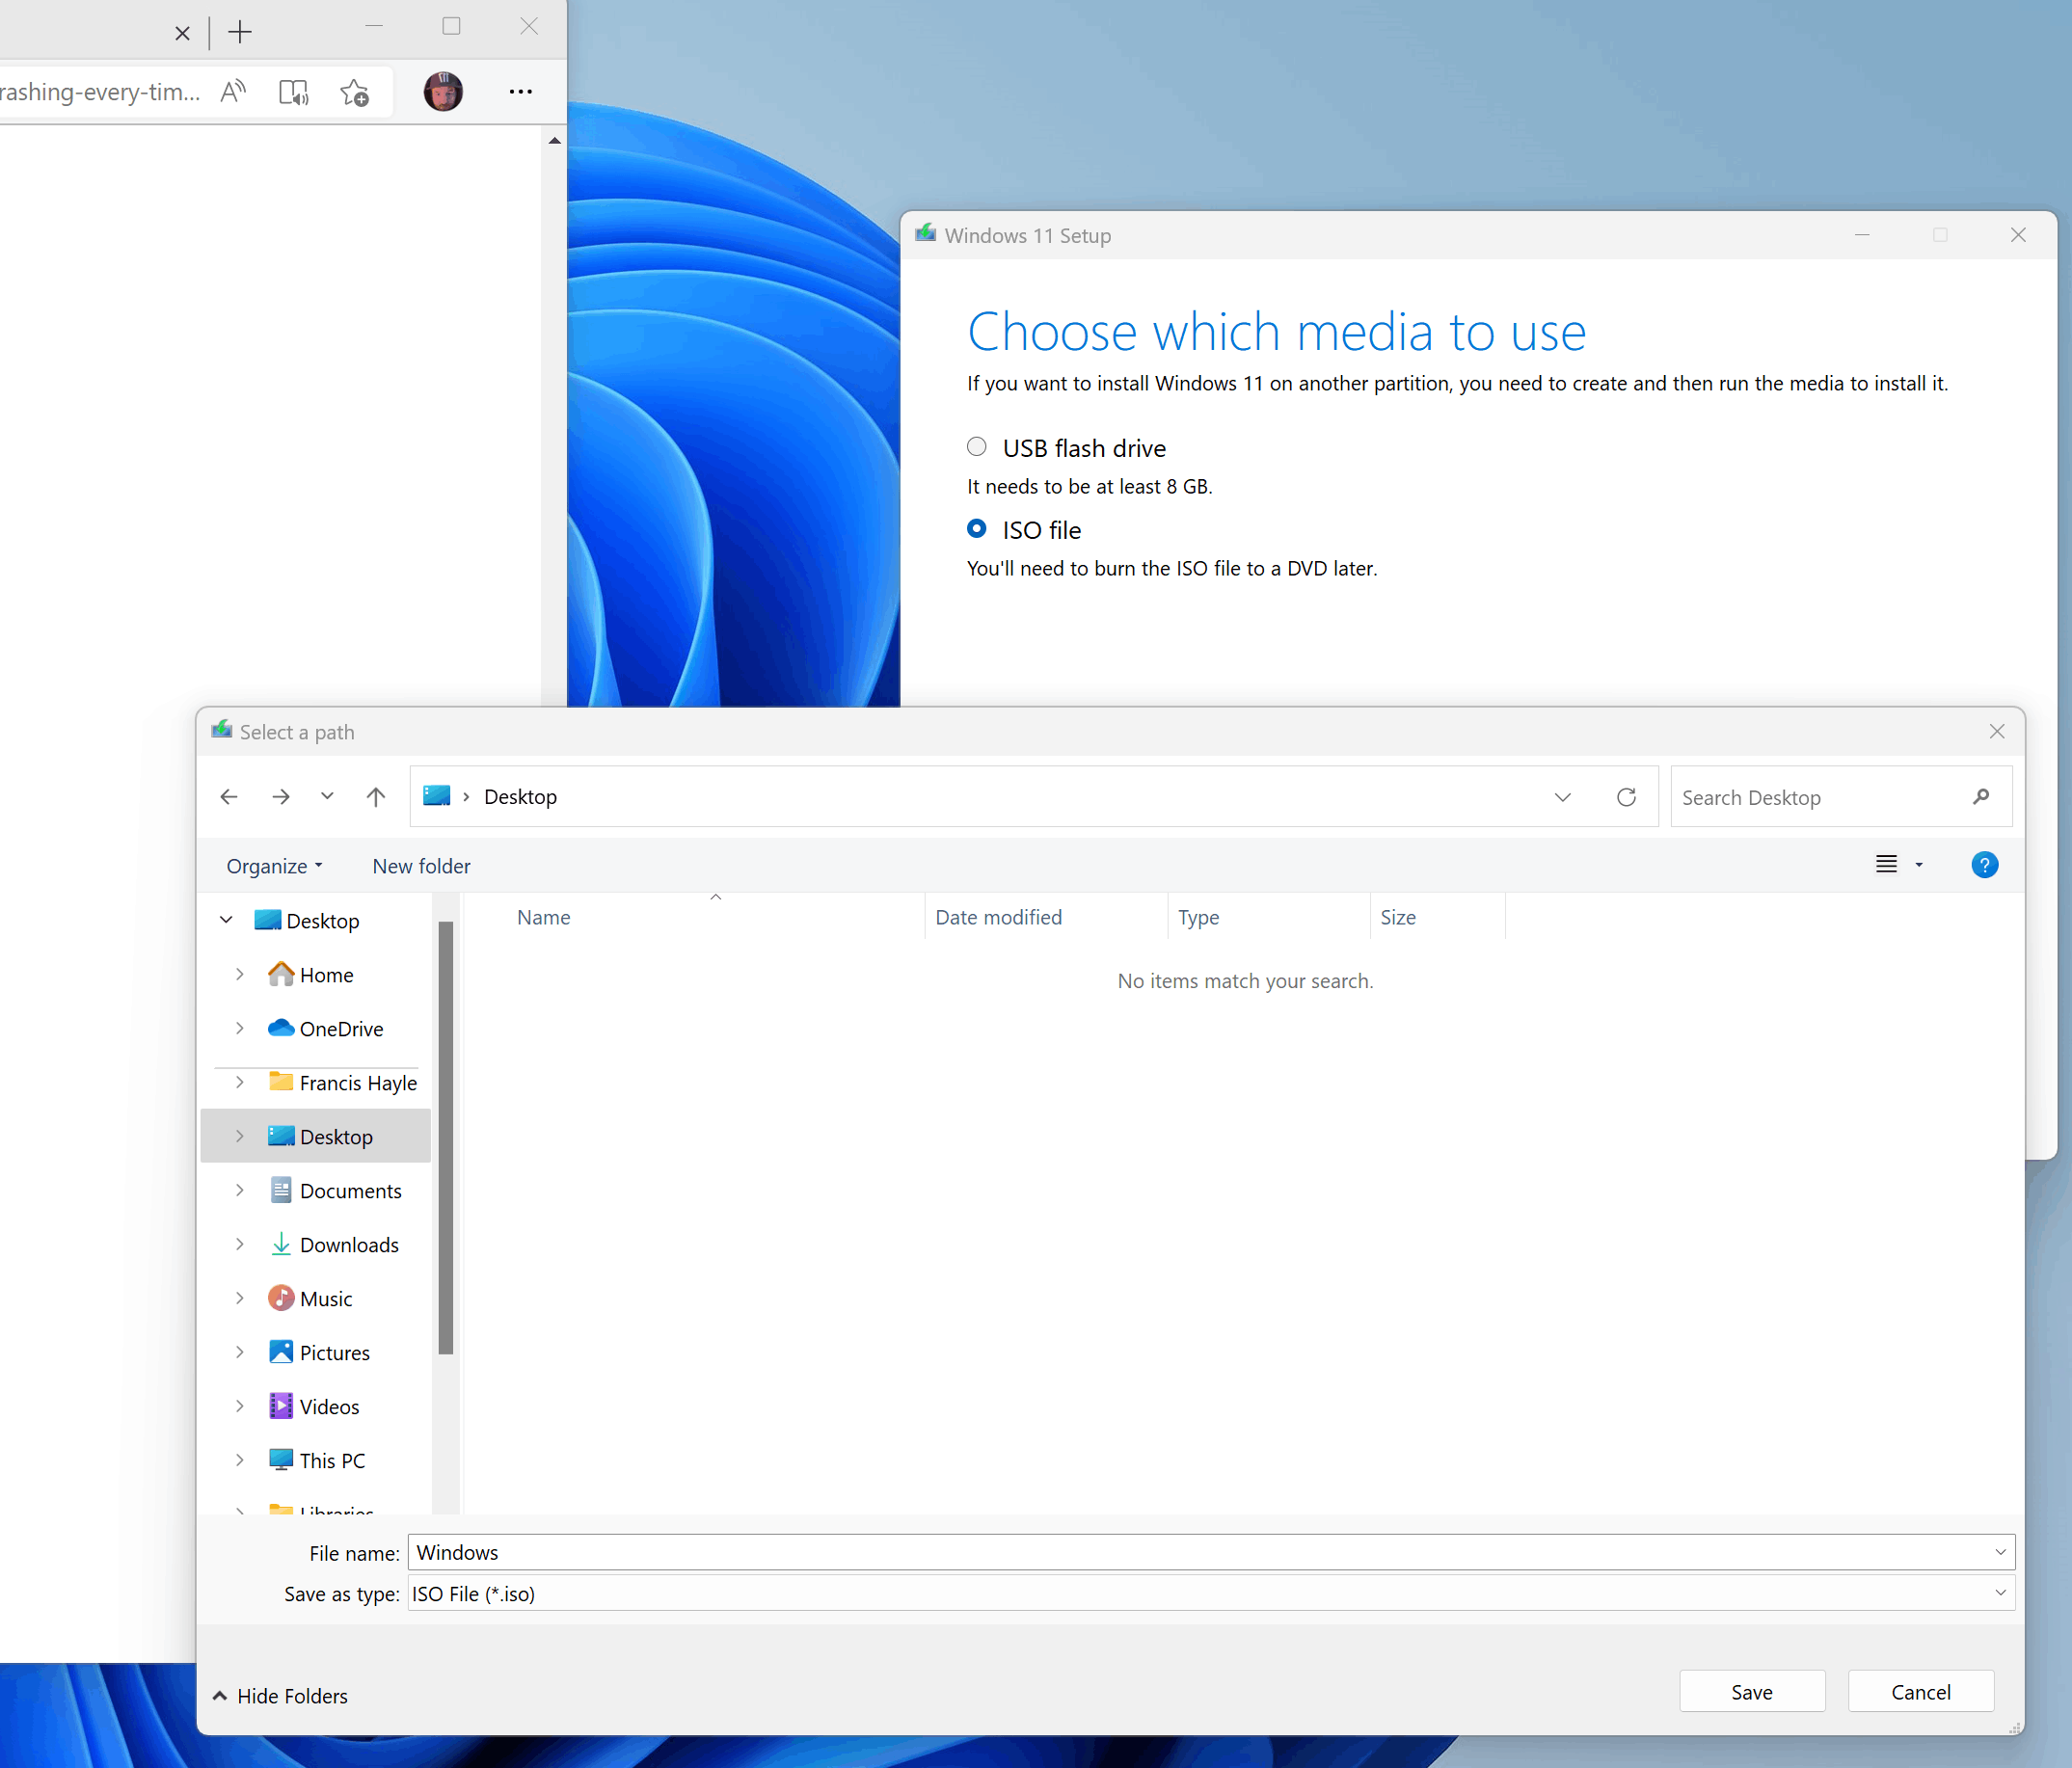Open the address bar folder icon
Viewport: 2072px width, 1768px height.
point(437,796)
